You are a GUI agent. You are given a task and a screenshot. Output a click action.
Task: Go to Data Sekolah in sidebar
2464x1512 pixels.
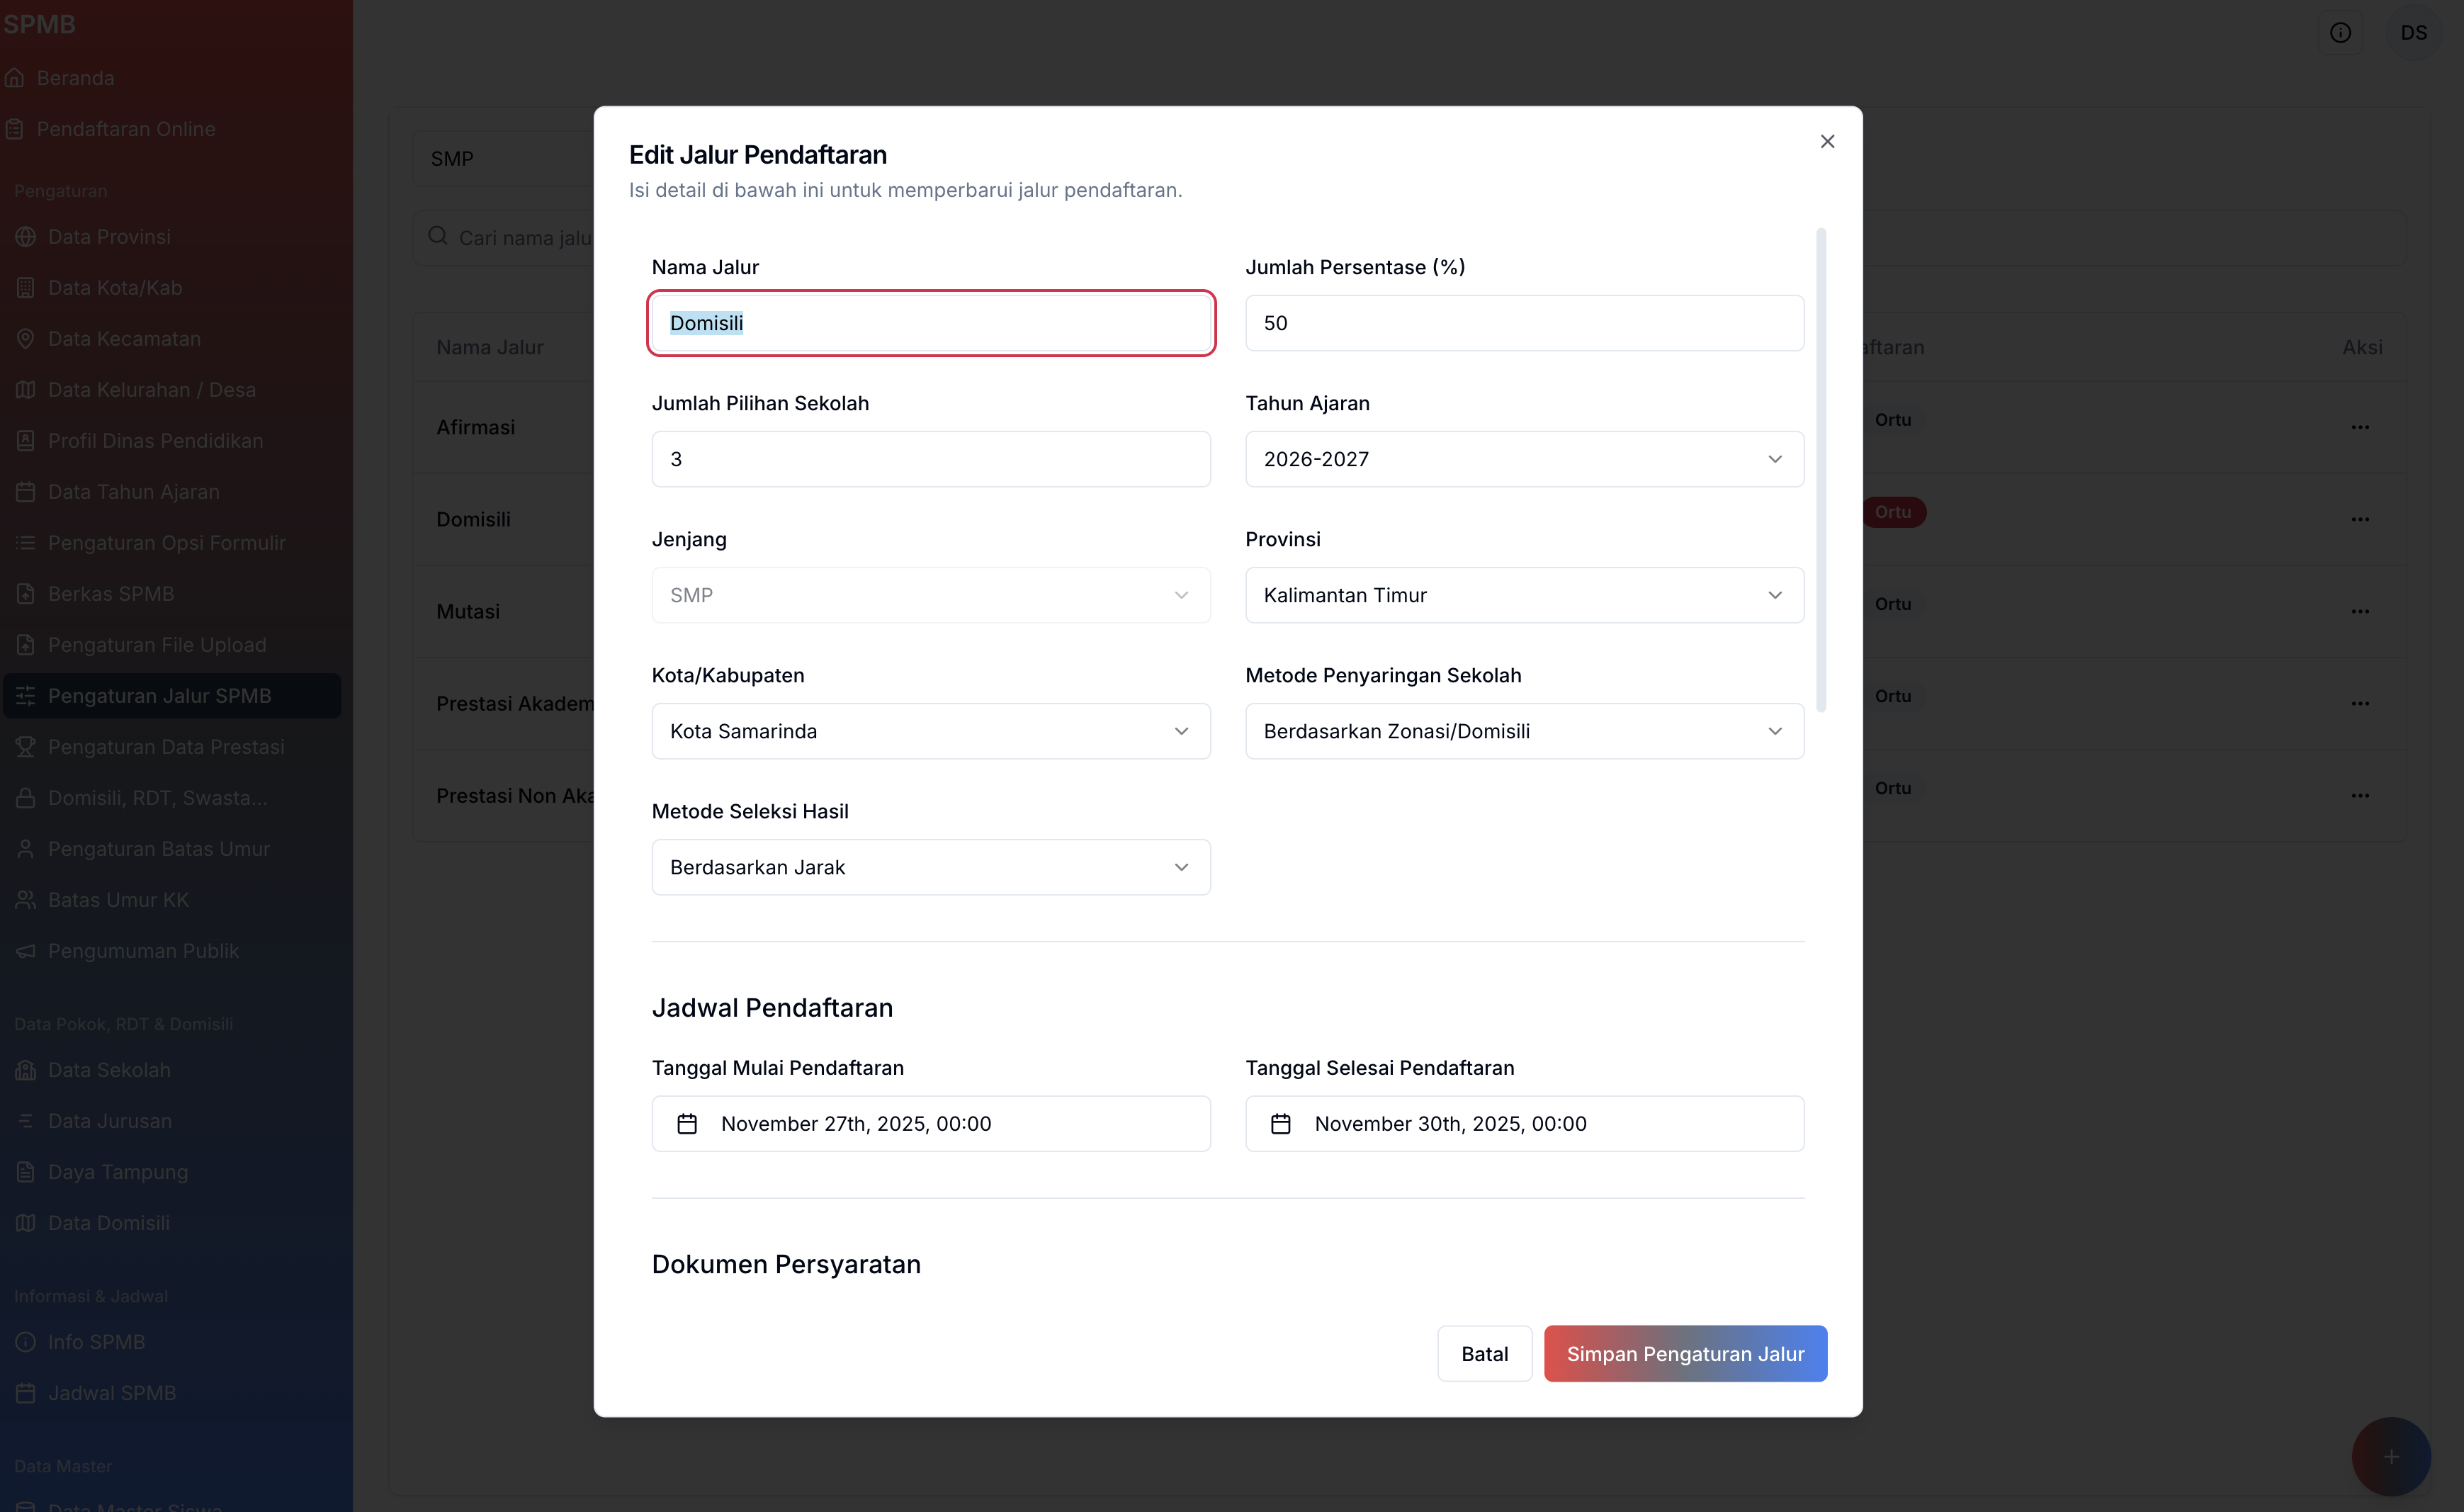coord(109,1070)
